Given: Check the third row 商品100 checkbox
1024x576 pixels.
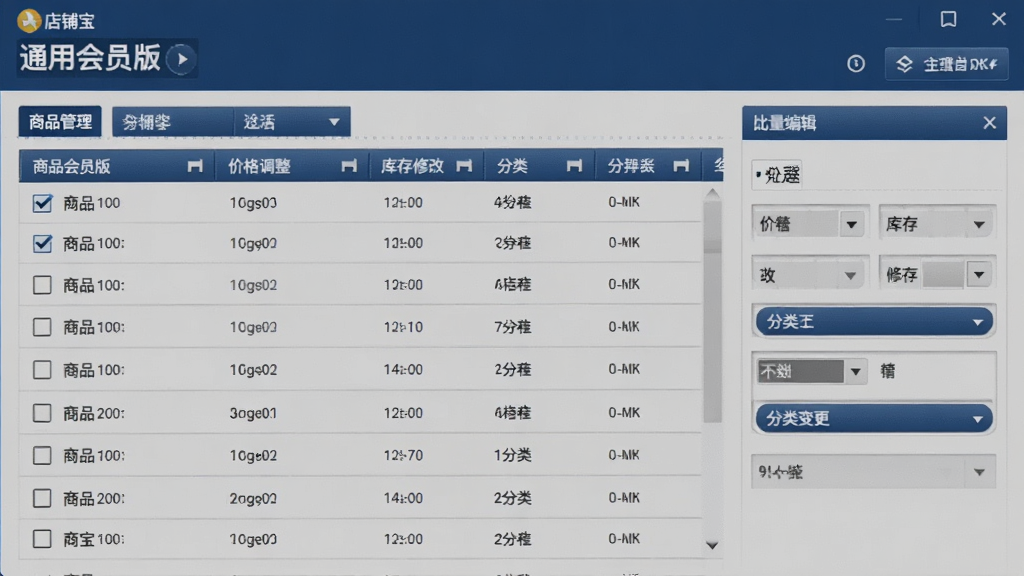Looking at the screenshot, I should click(42, 285).
